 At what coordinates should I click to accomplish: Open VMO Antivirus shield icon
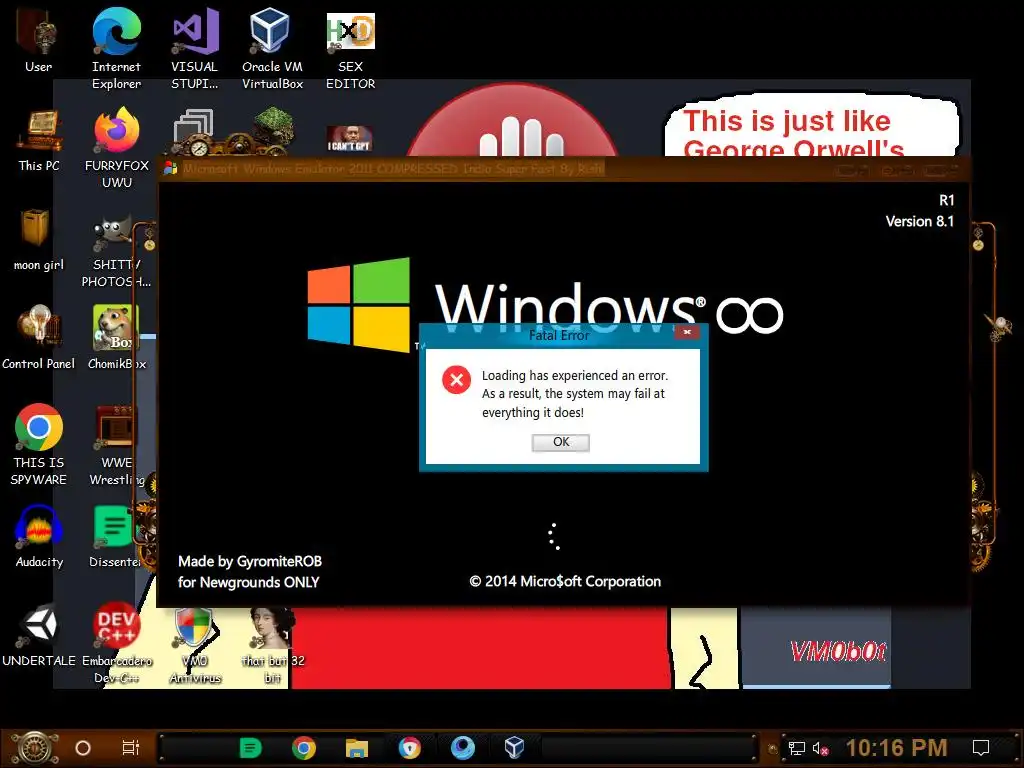[x=195, y=645]
